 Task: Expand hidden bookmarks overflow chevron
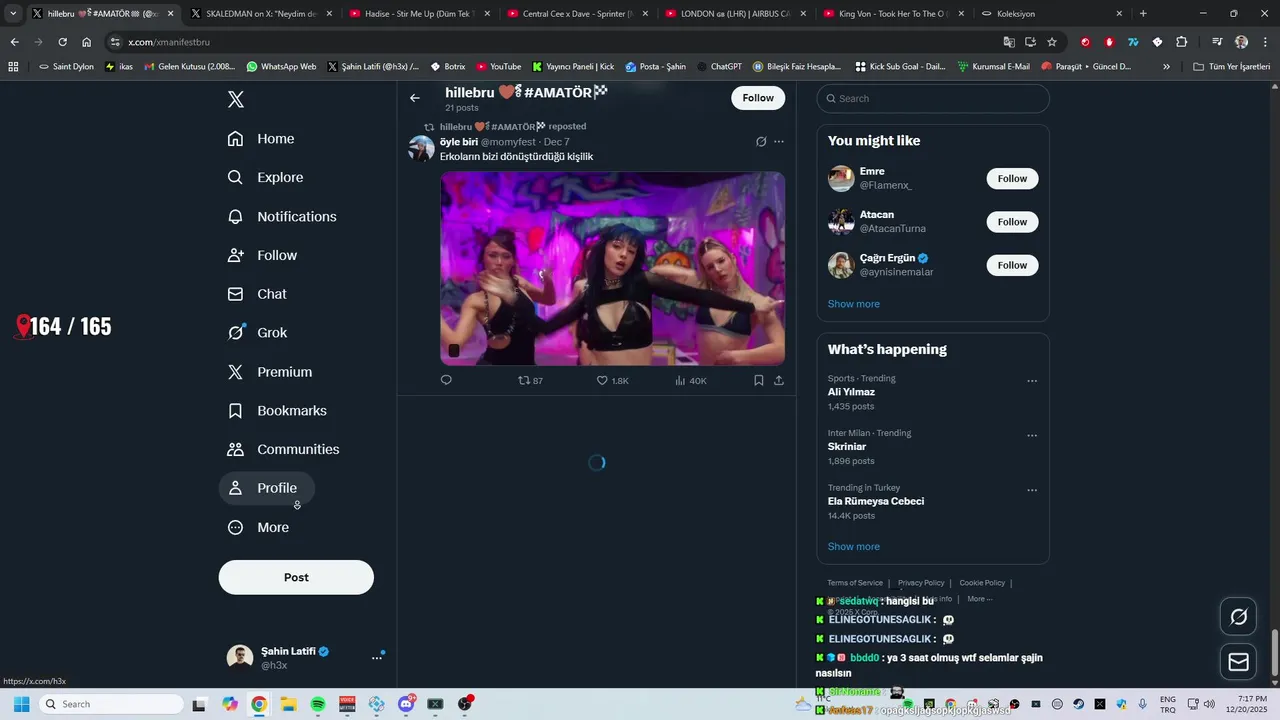tap(1166, 67)
